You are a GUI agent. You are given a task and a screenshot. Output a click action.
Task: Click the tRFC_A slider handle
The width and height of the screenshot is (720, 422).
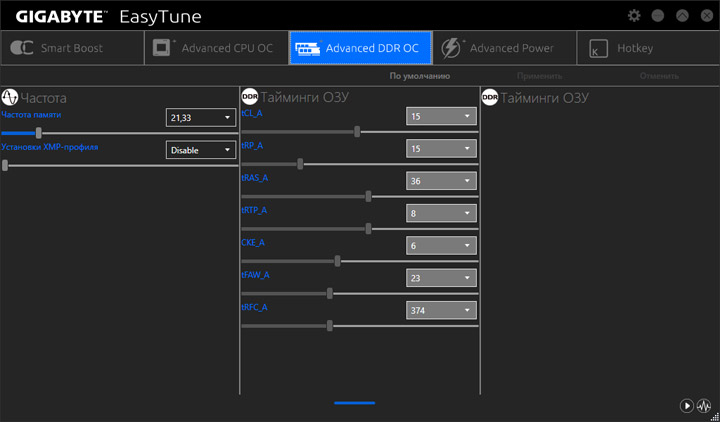click(330, 326)
